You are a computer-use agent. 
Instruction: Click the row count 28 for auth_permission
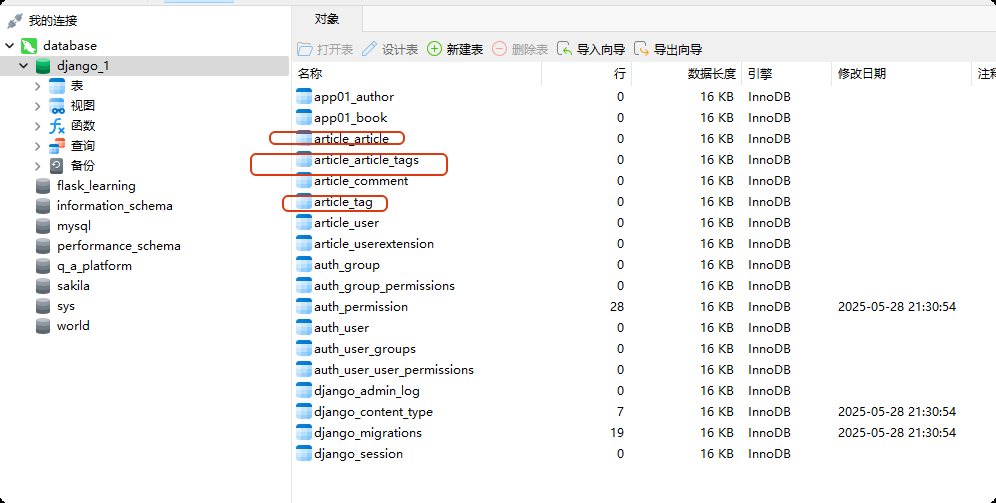click(617, 307)
